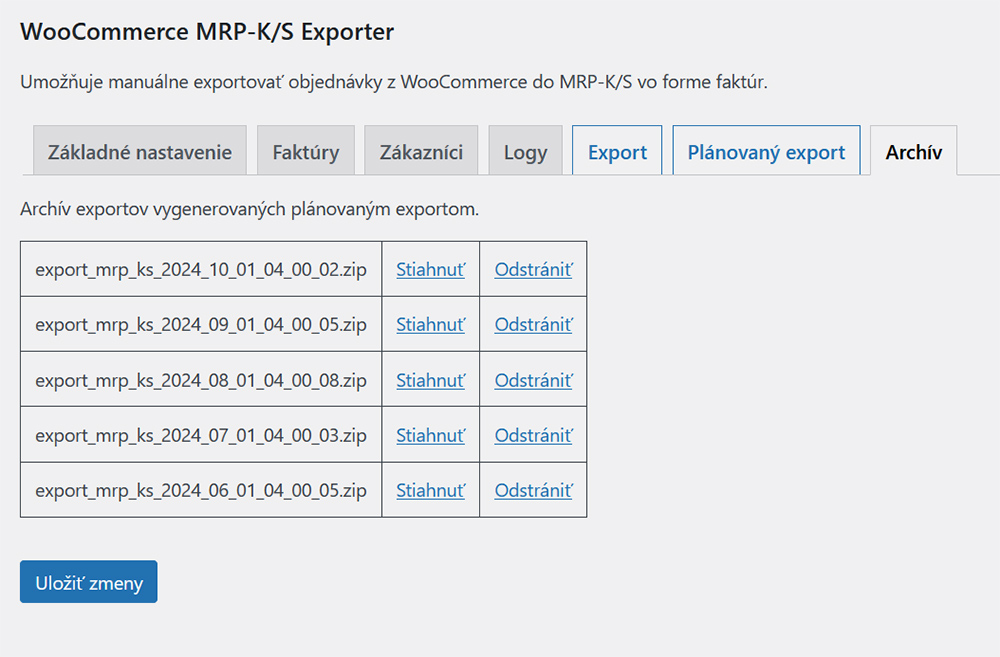Switch to the Faktúry tab
Viewport: 1000px width, 657px height.
(x=305, y=151)
